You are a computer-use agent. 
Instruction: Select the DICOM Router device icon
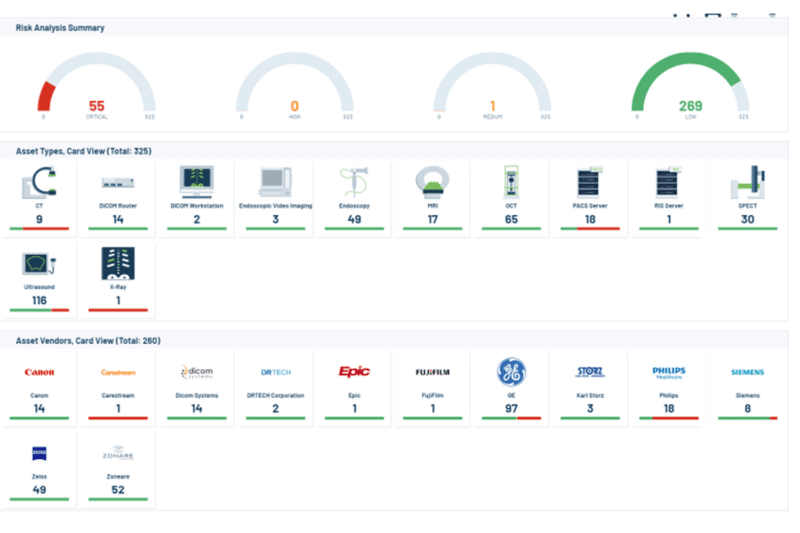coord(118,182)
